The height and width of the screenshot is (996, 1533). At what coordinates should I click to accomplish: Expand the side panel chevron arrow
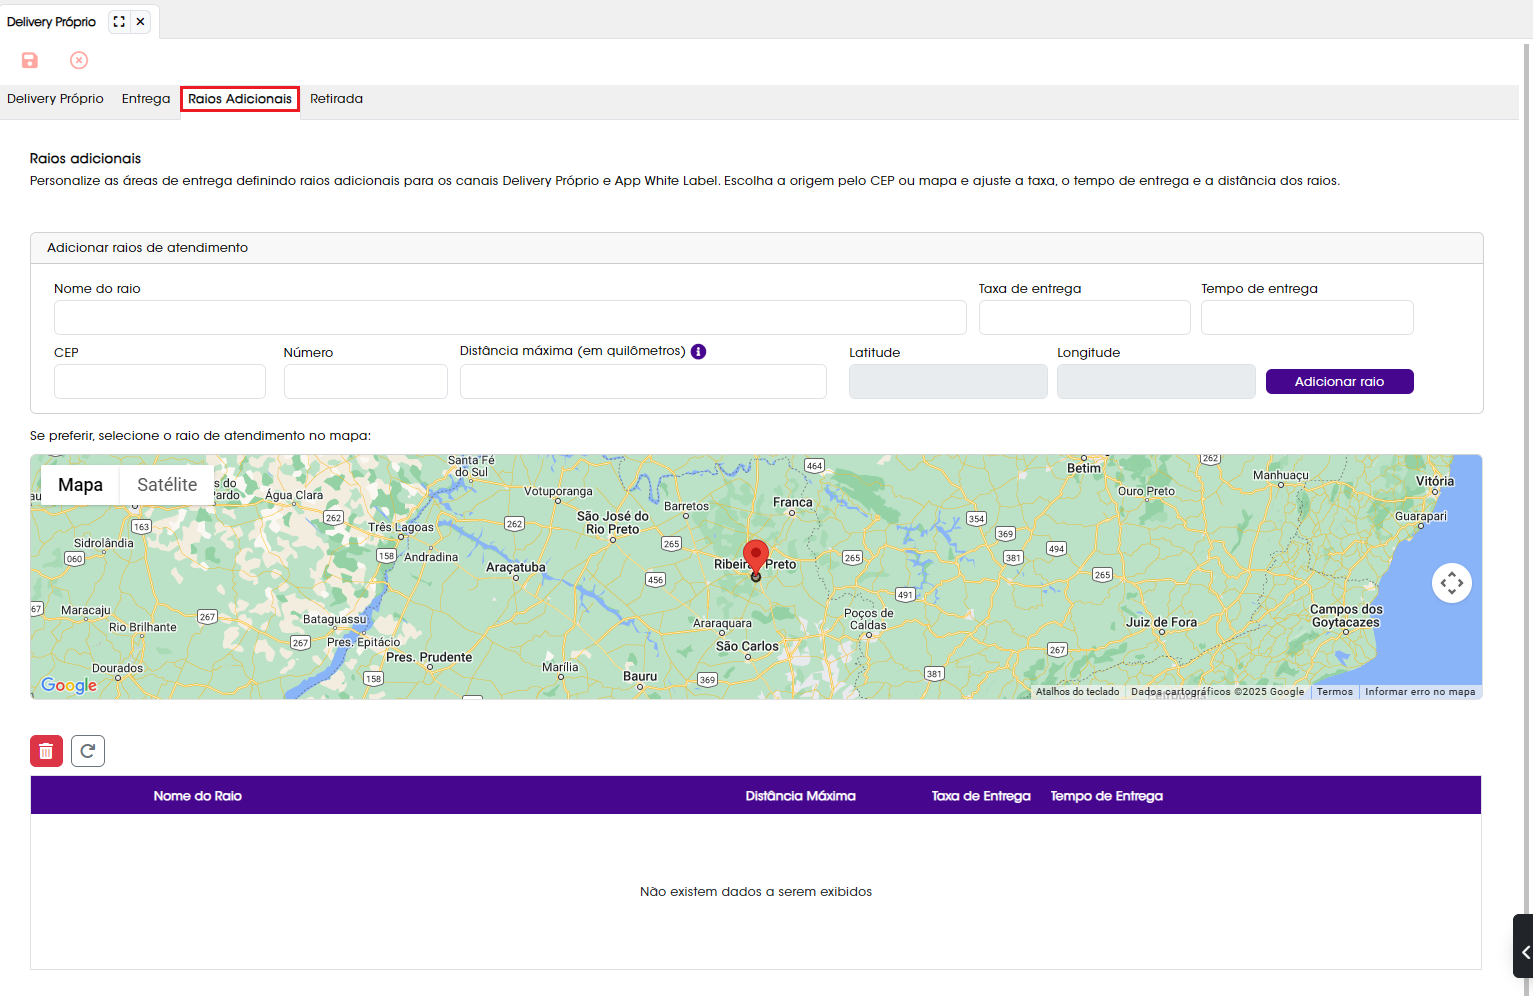[x=1524, y=952]
